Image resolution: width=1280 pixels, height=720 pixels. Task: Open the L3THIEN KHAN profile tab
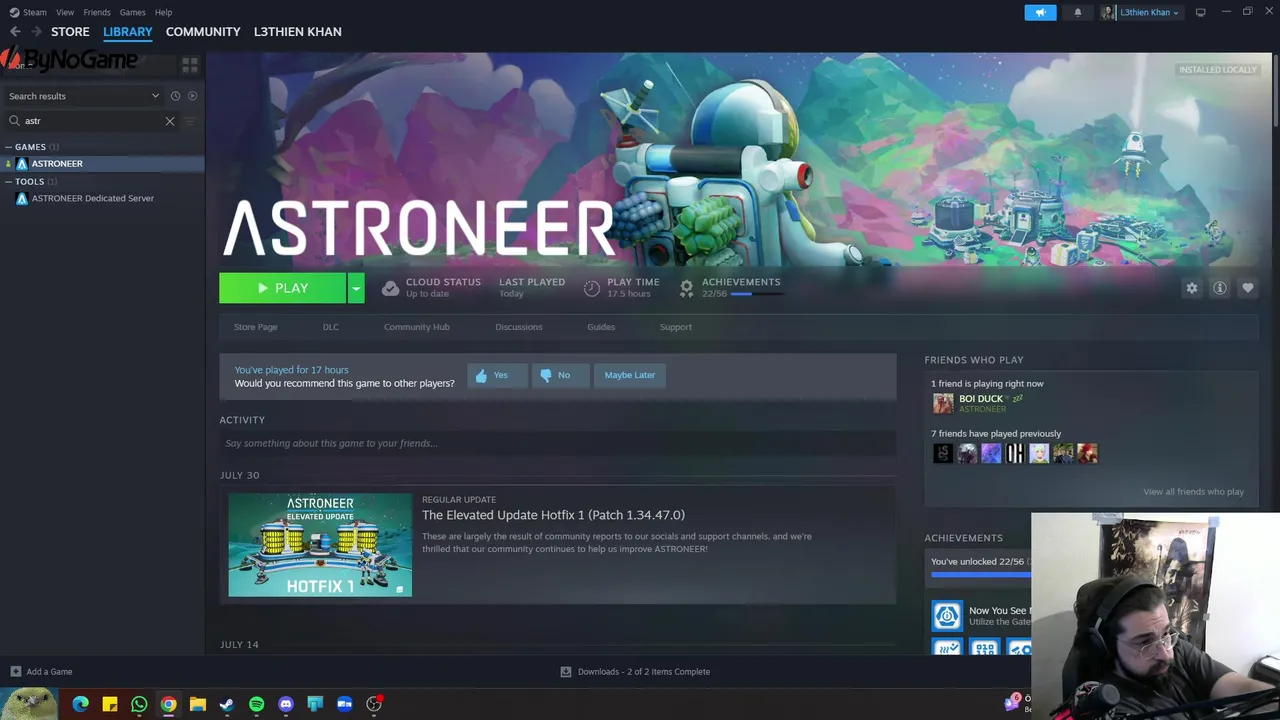tap(297, 32)
